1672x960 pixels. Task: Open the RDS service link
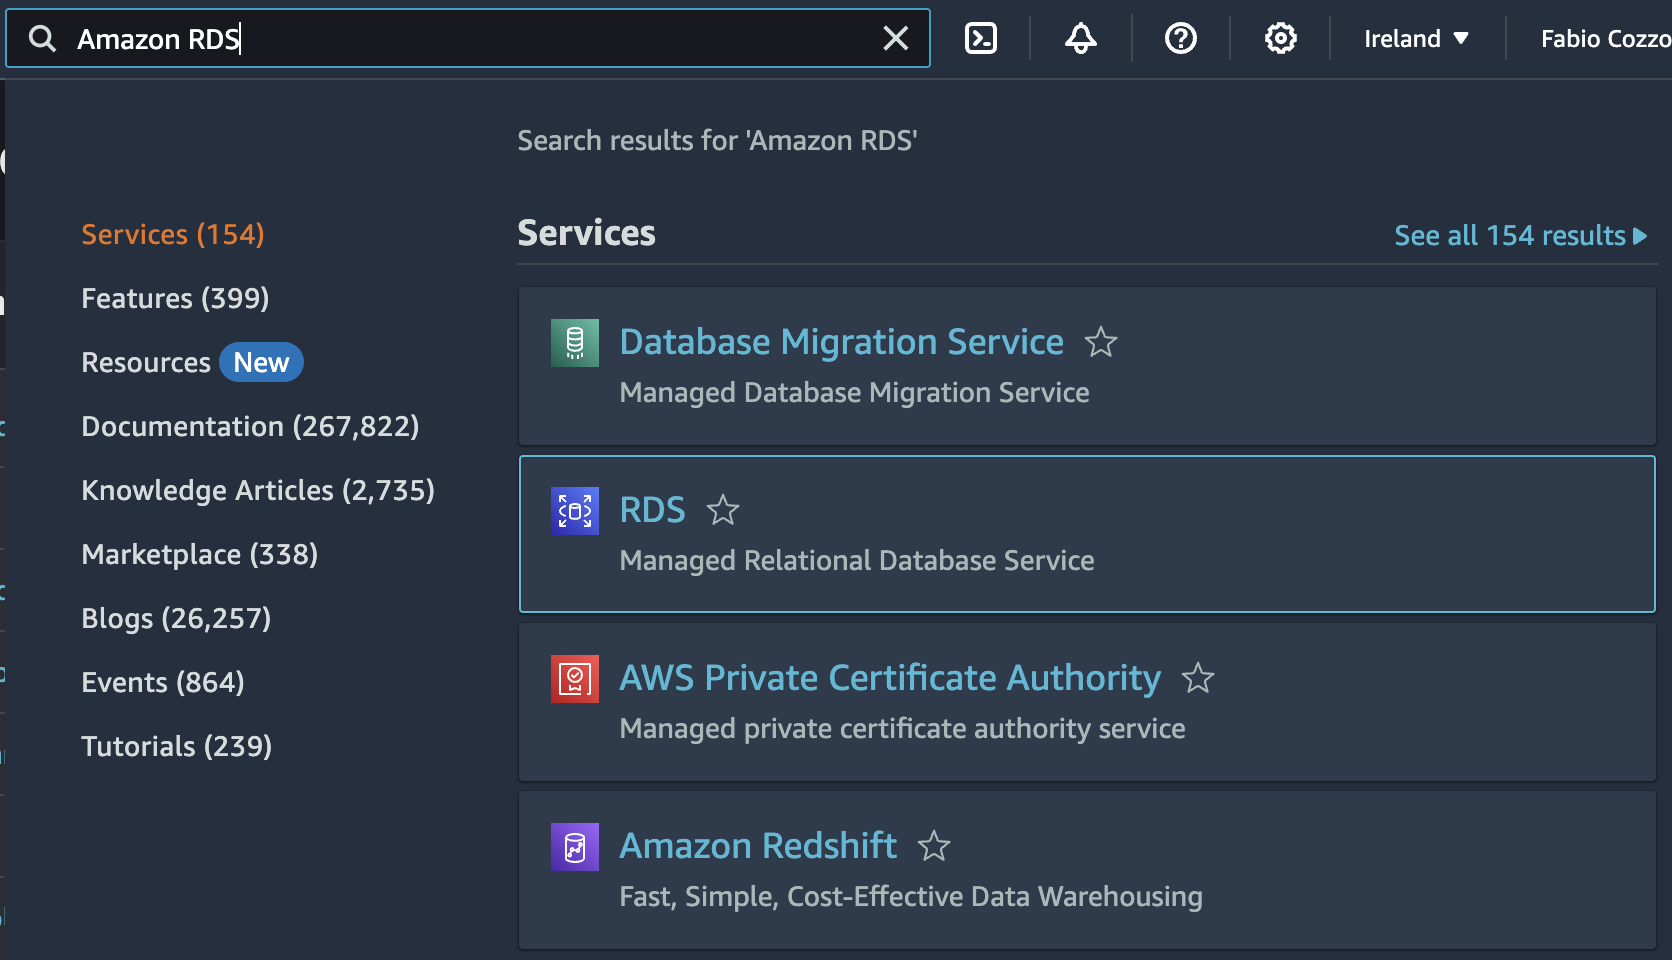652,510
